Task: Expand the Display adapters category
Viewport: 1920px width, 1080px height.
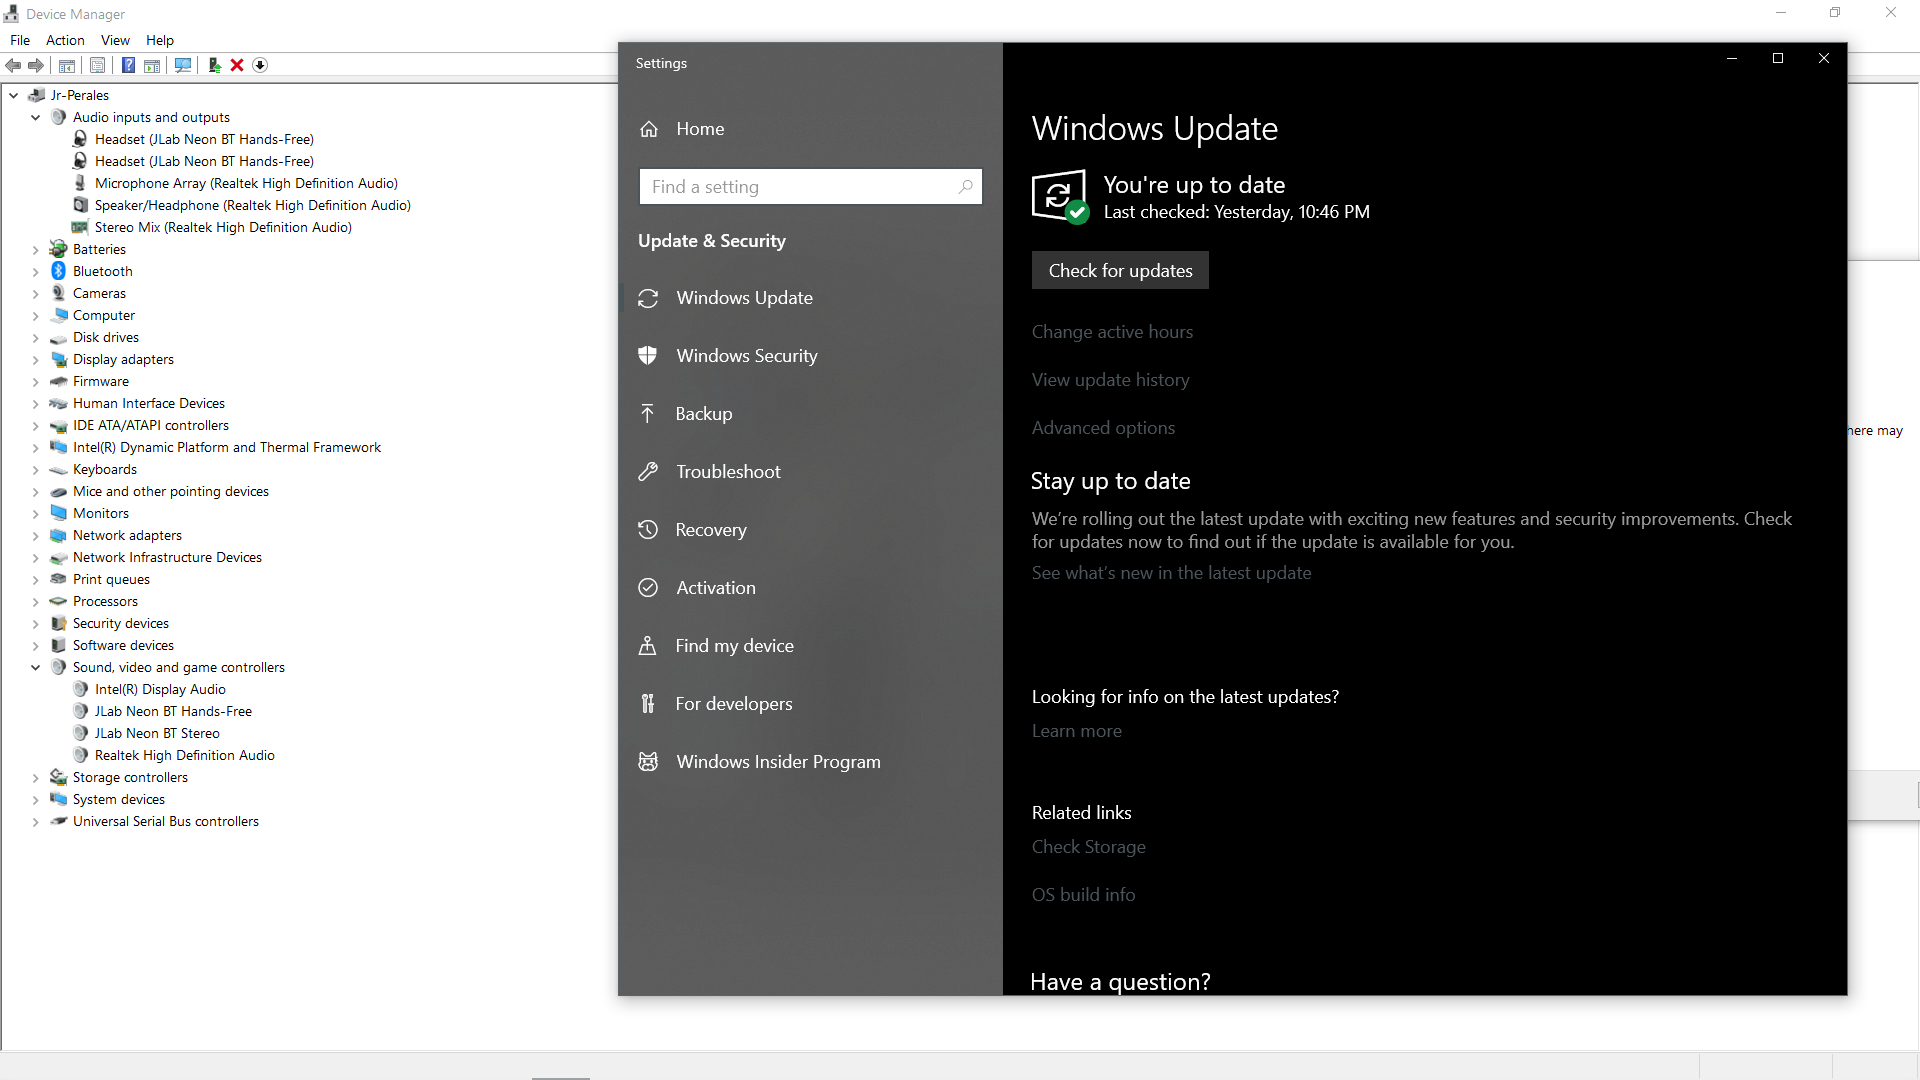Action: [36, 360]
